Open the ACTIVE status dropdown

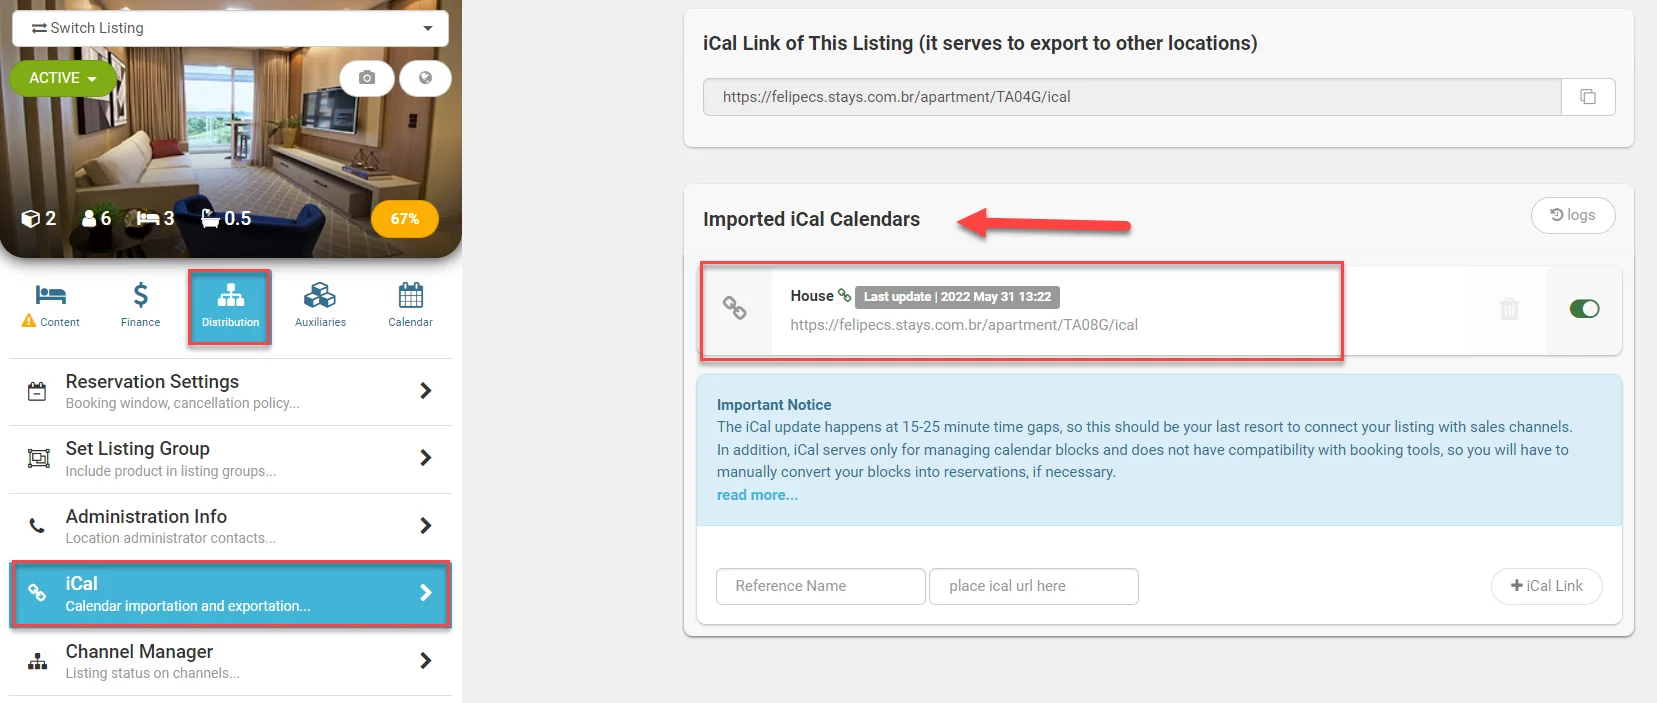62,78
